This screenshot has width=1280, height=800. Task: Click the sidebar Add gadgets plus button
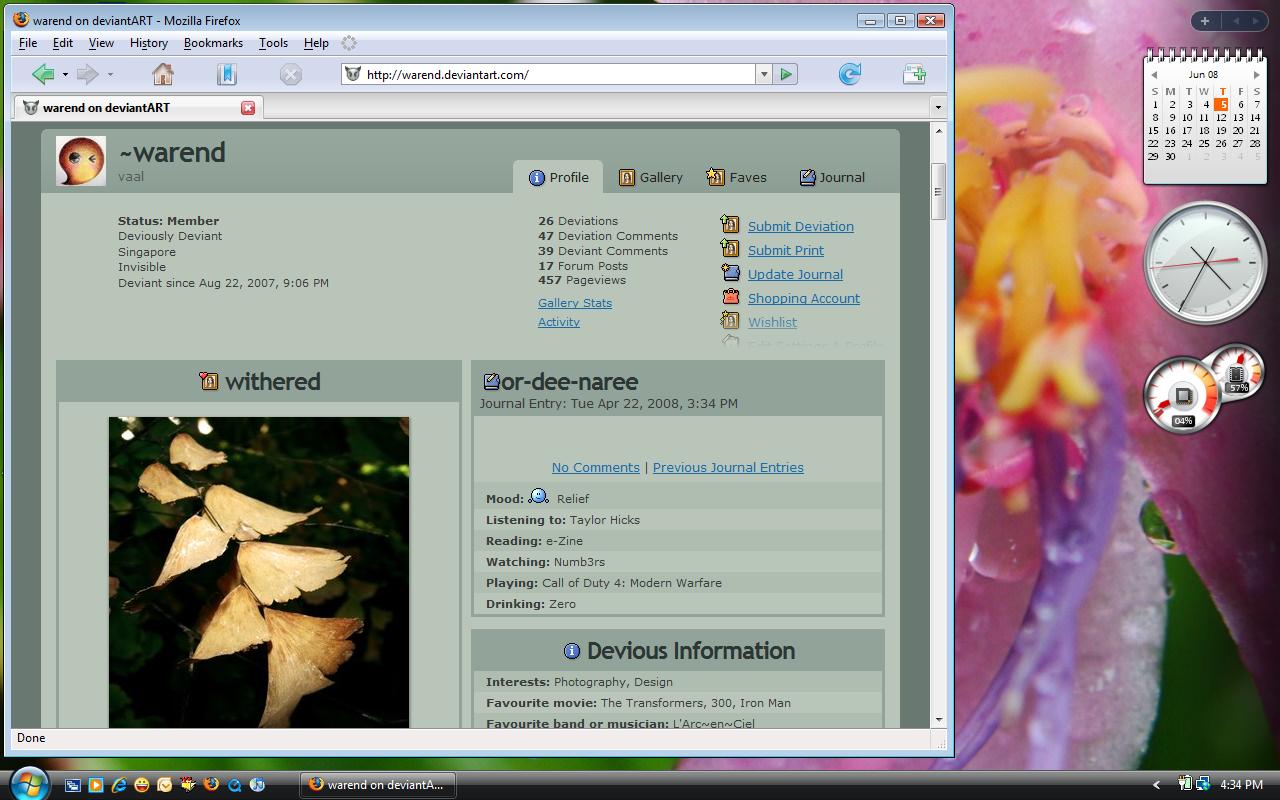1205,20
